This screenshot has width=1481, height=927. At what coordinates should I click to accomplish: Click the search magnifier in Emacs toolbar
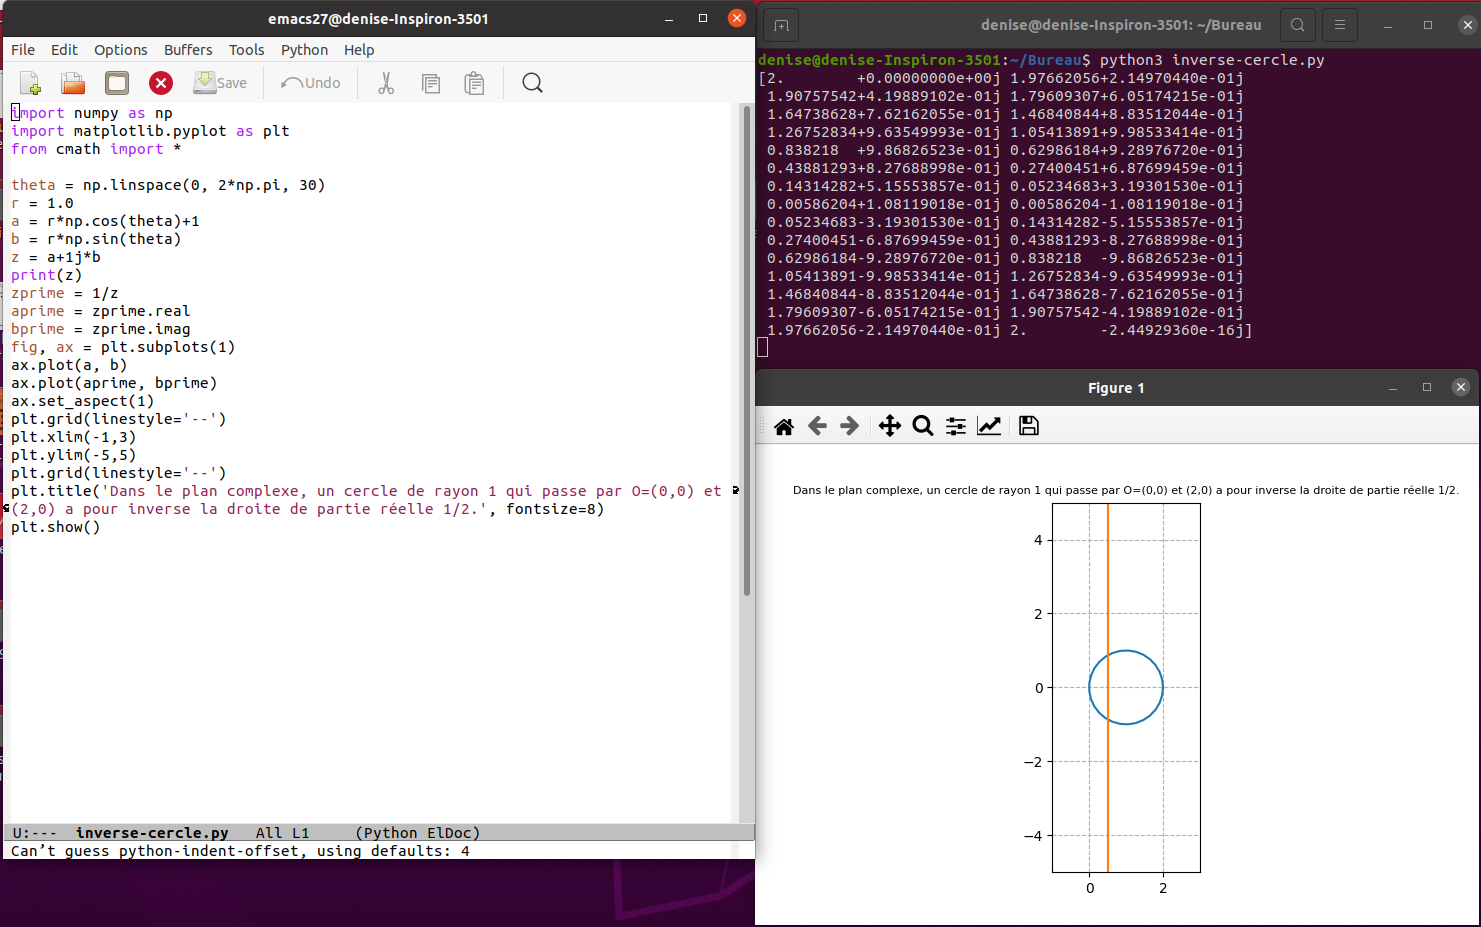[x=532, y=83]
